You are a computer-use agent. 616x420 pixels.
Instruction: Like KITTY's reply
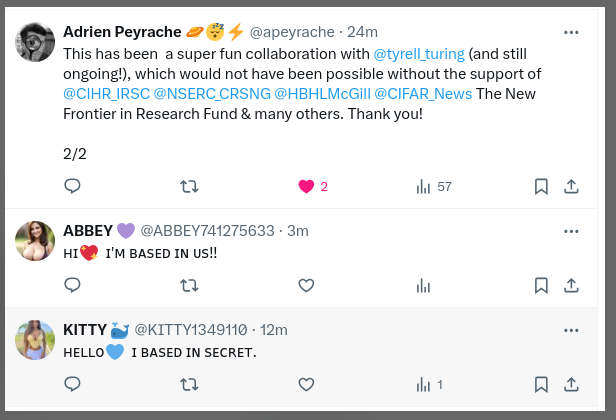click(307, 384)
